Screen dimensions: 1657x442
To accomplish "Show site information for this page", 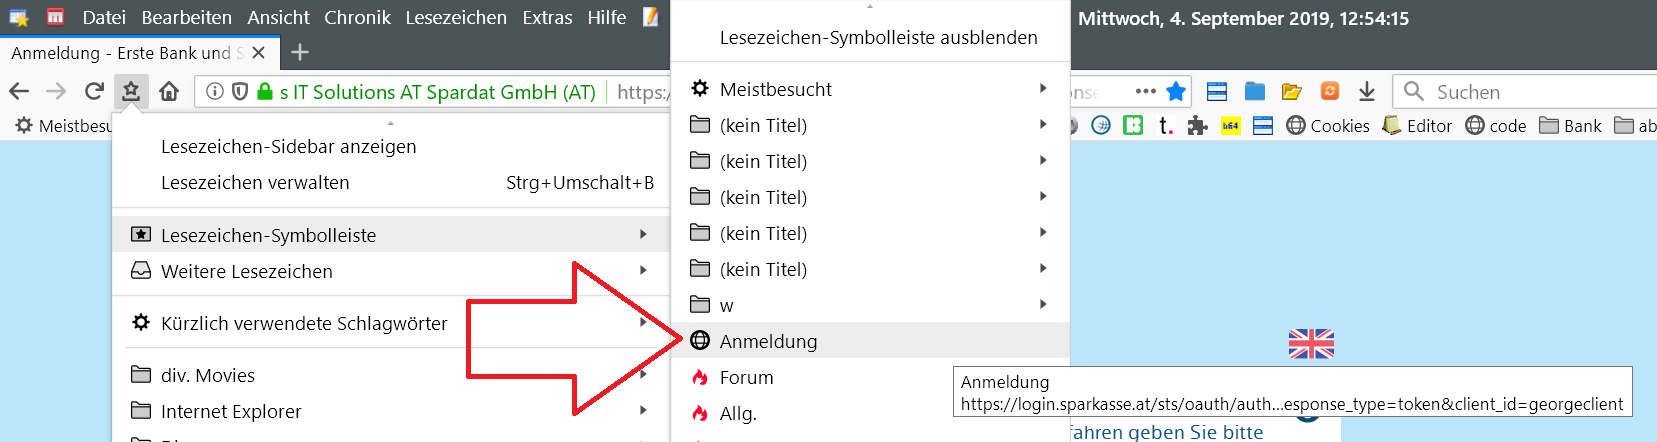I will coord(215,92).
